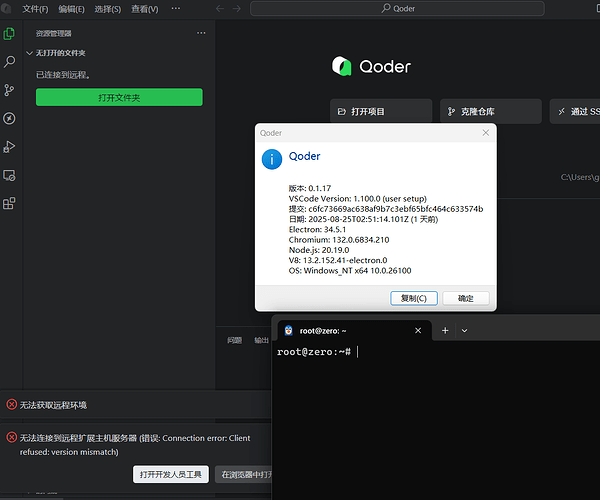The height and width of the screenshot is (500, 600).
Task: Open Run and Debug view
Action: [9, 147]
